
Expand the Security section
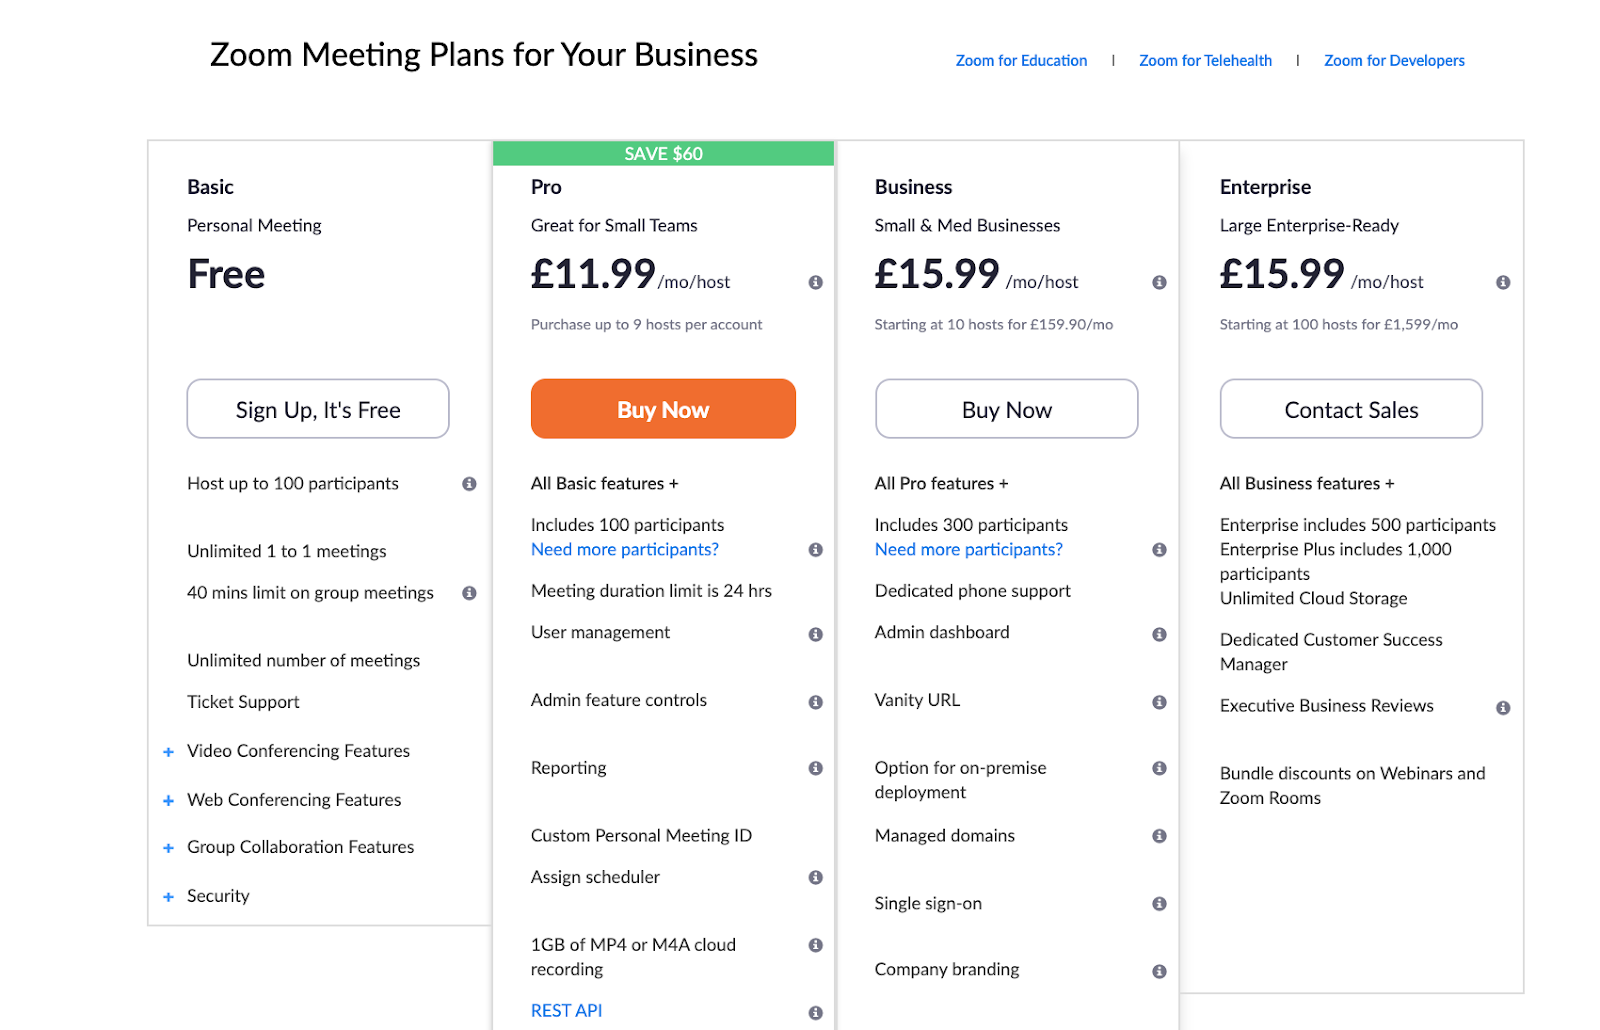[168, 897]
